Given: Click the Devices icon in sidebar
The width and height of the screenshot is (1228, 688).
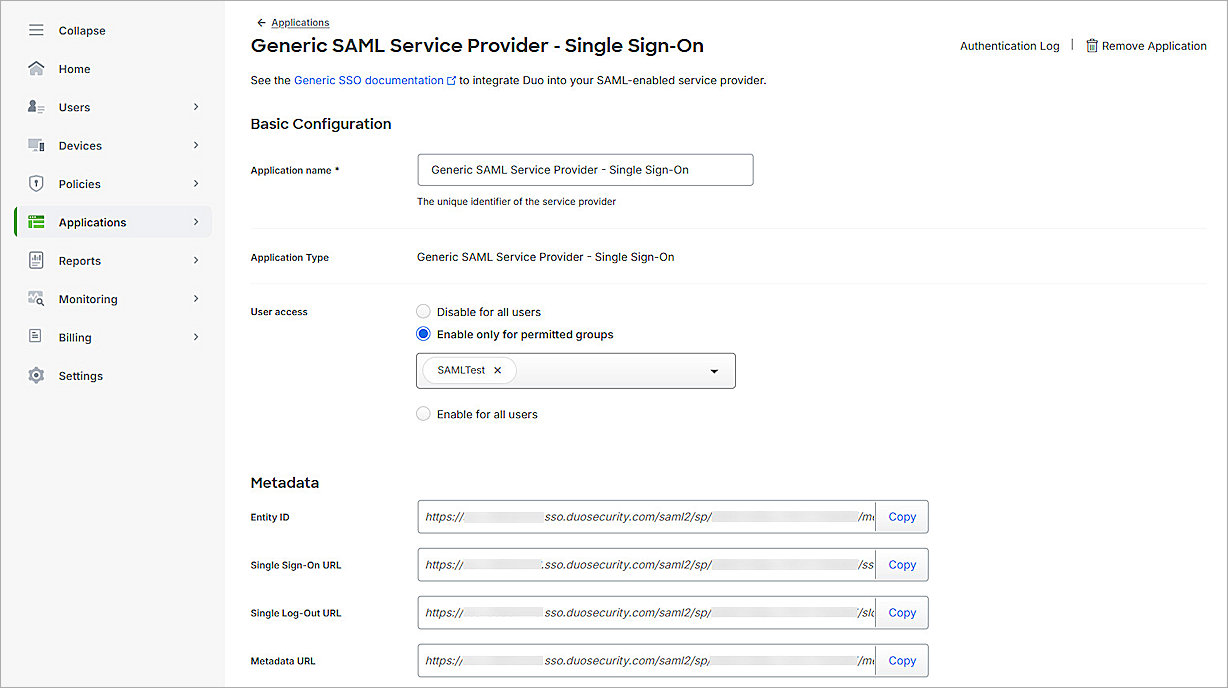Looking at the screenshot, I should [36, 146].
